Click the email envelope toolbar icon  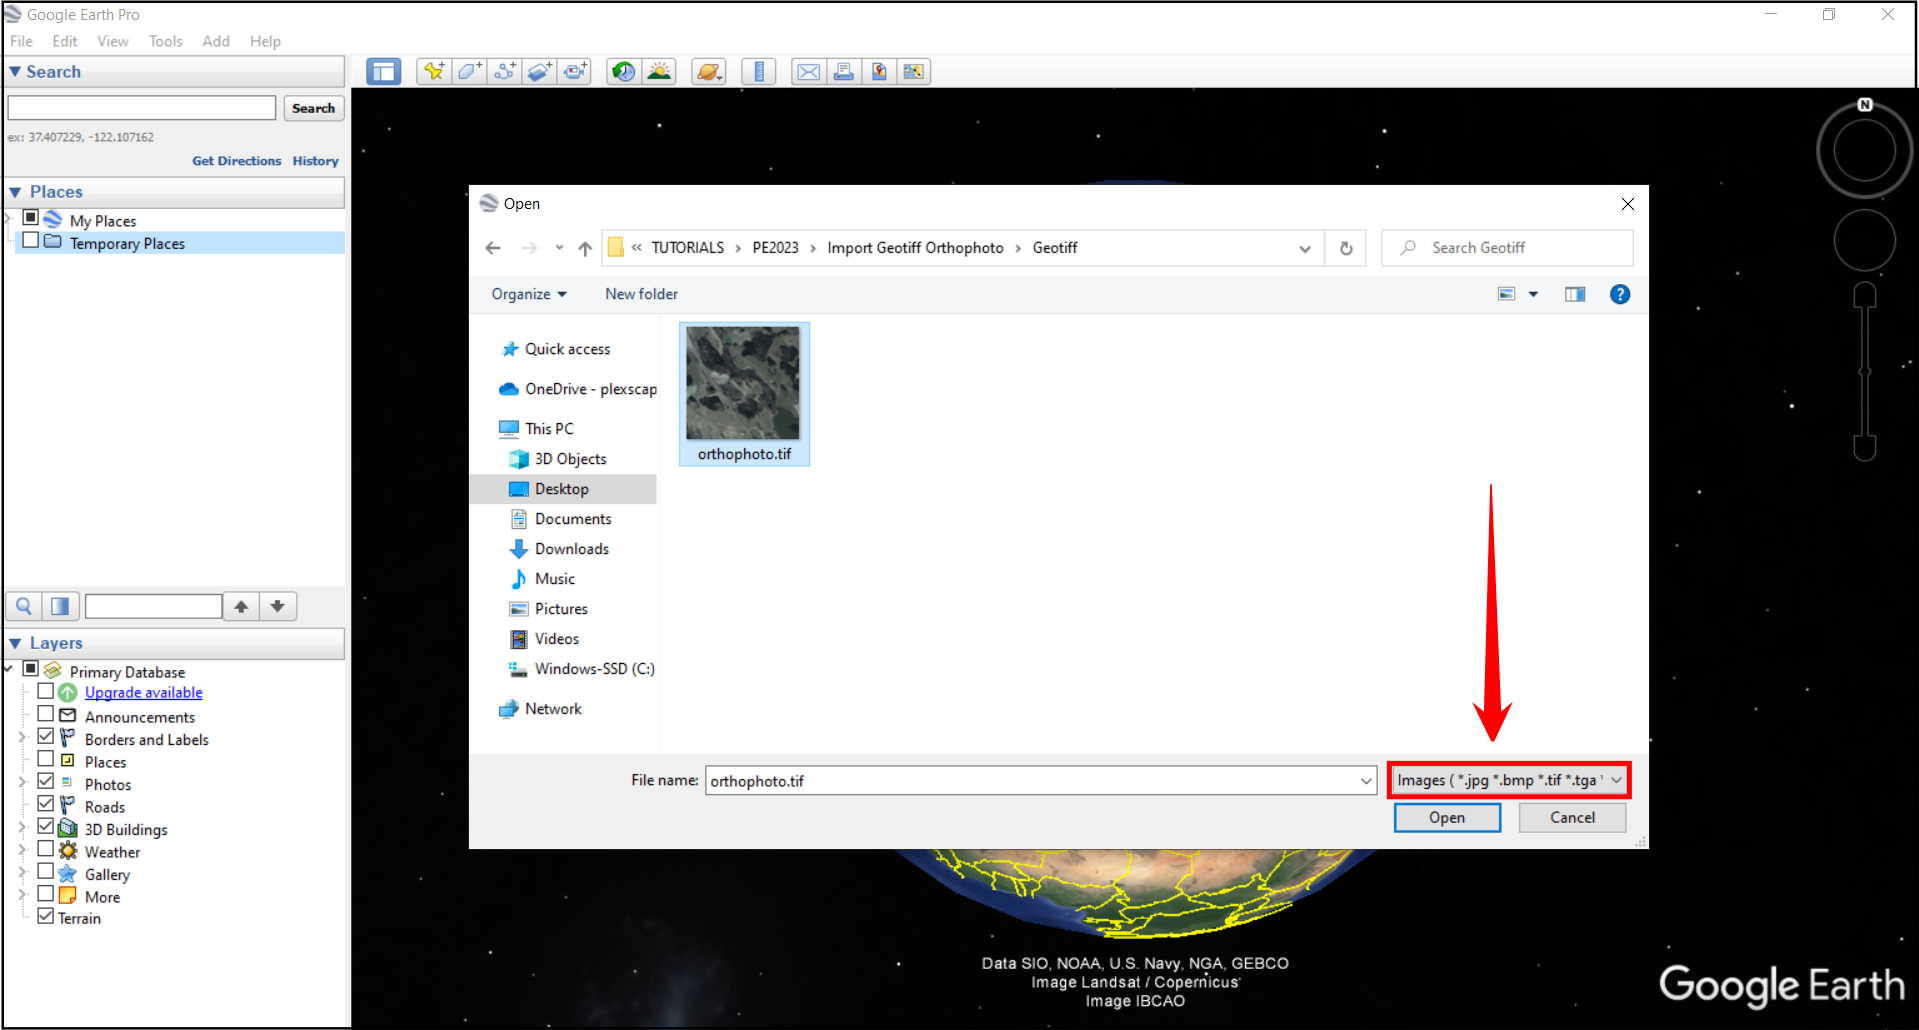click(808, 72)
